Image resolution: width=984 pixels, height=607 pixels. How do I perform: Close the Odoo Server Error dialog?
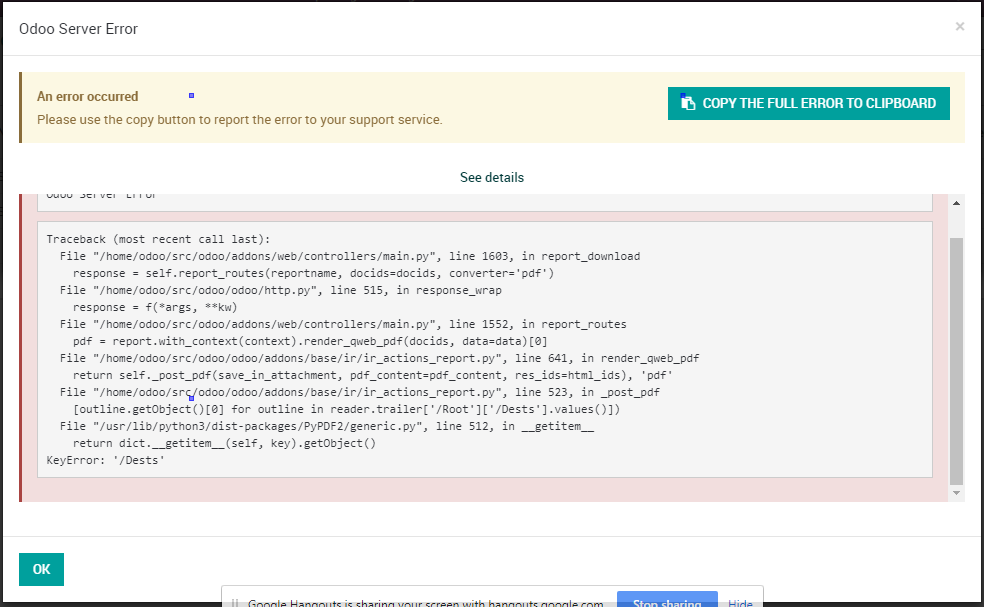coord(959,27)
